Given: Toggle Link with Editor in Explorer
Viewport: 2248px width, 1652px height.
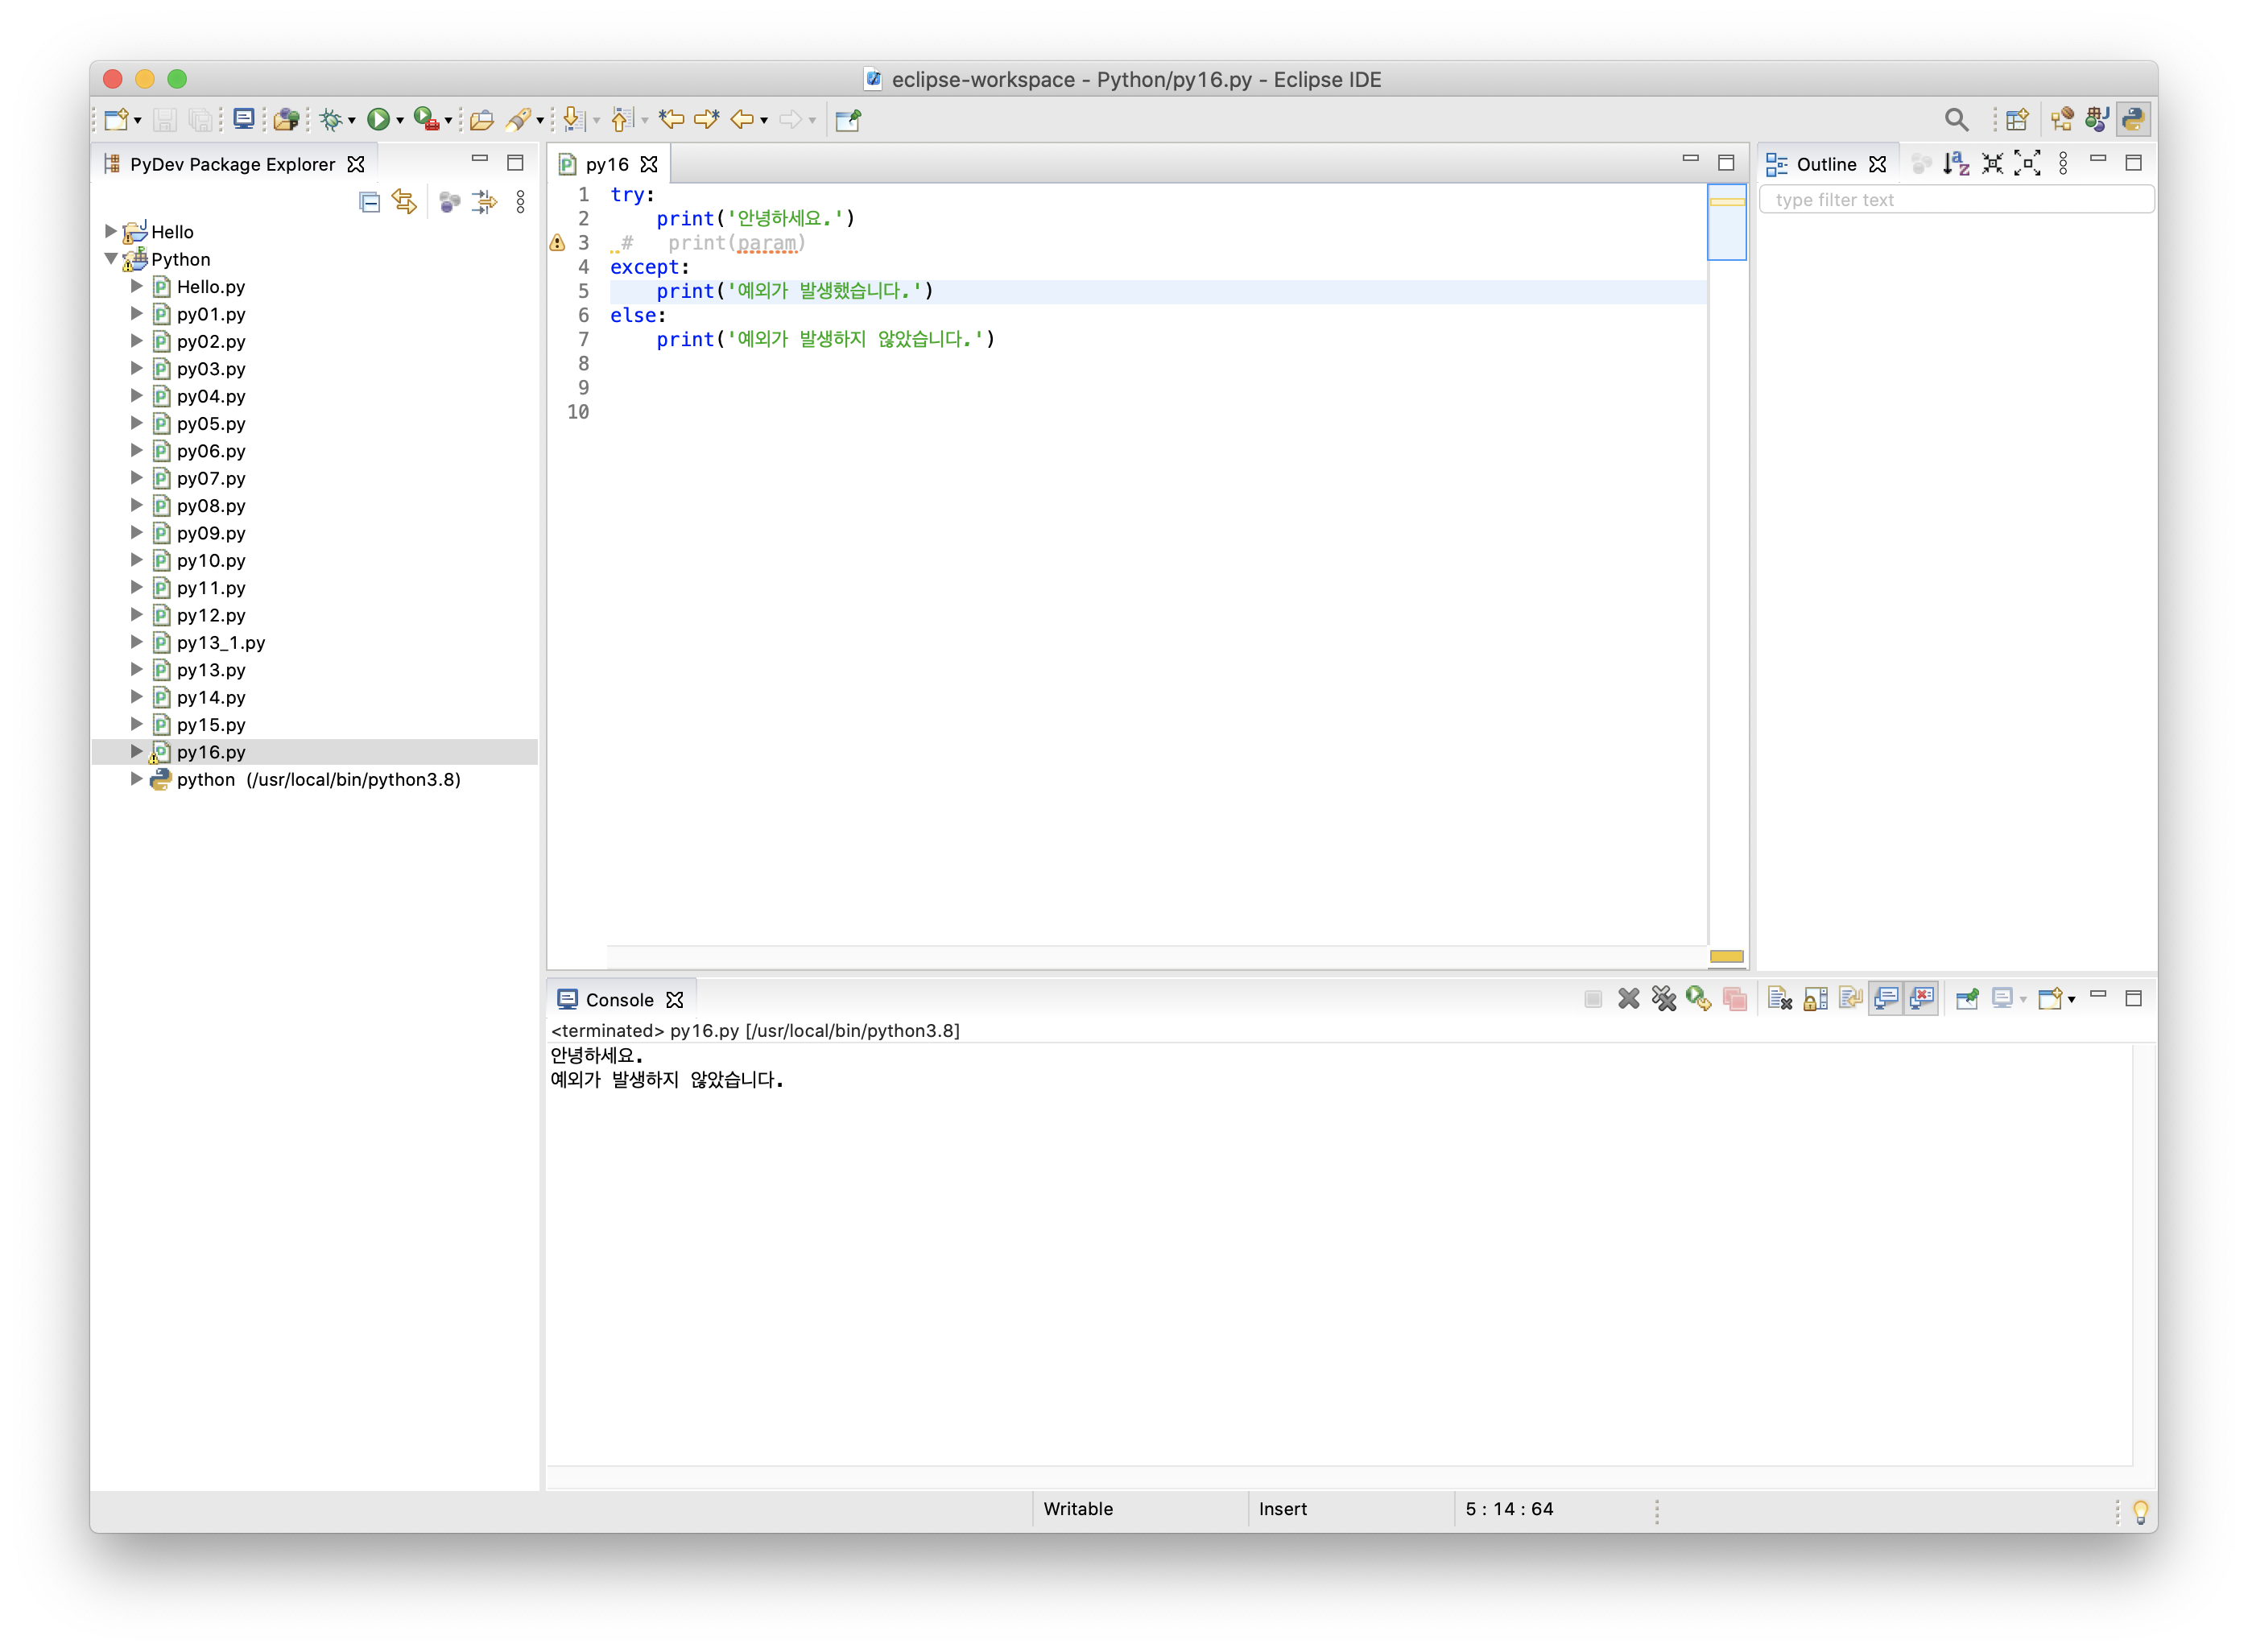Looking at the screenshot, I should tap(405, 202).
